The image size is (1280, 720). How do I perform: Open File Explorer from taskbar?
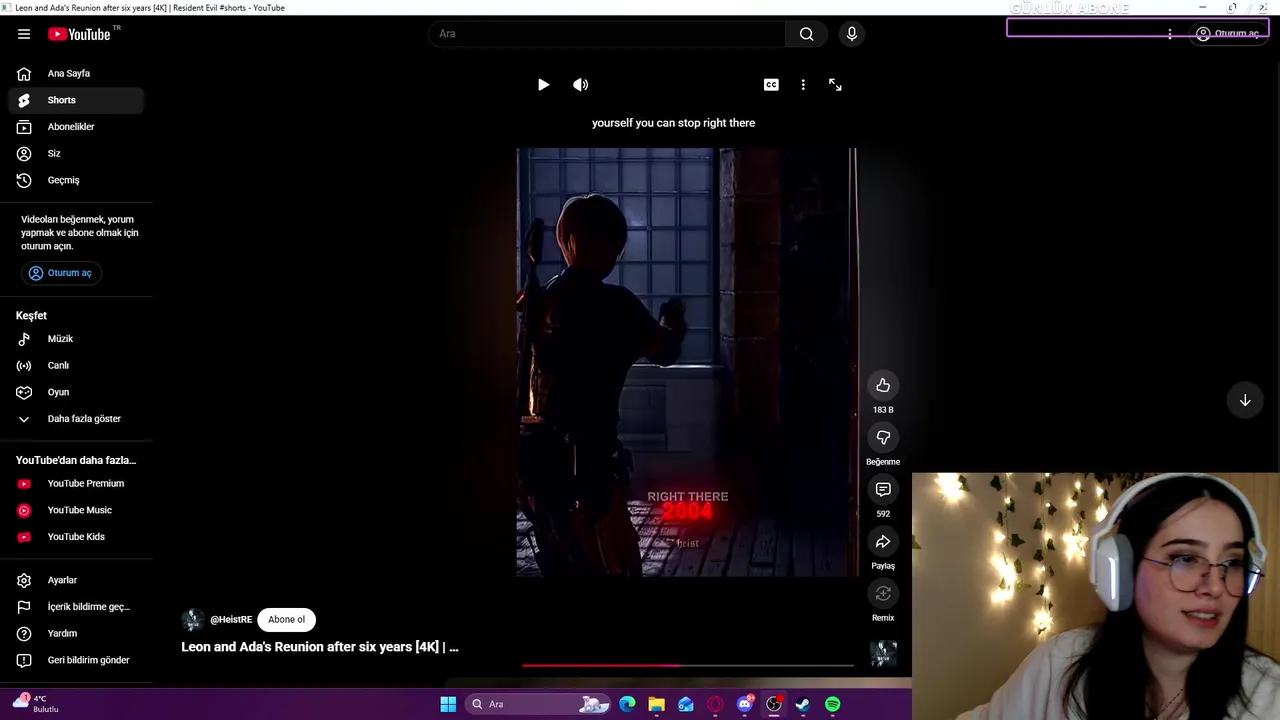[656, 704]
